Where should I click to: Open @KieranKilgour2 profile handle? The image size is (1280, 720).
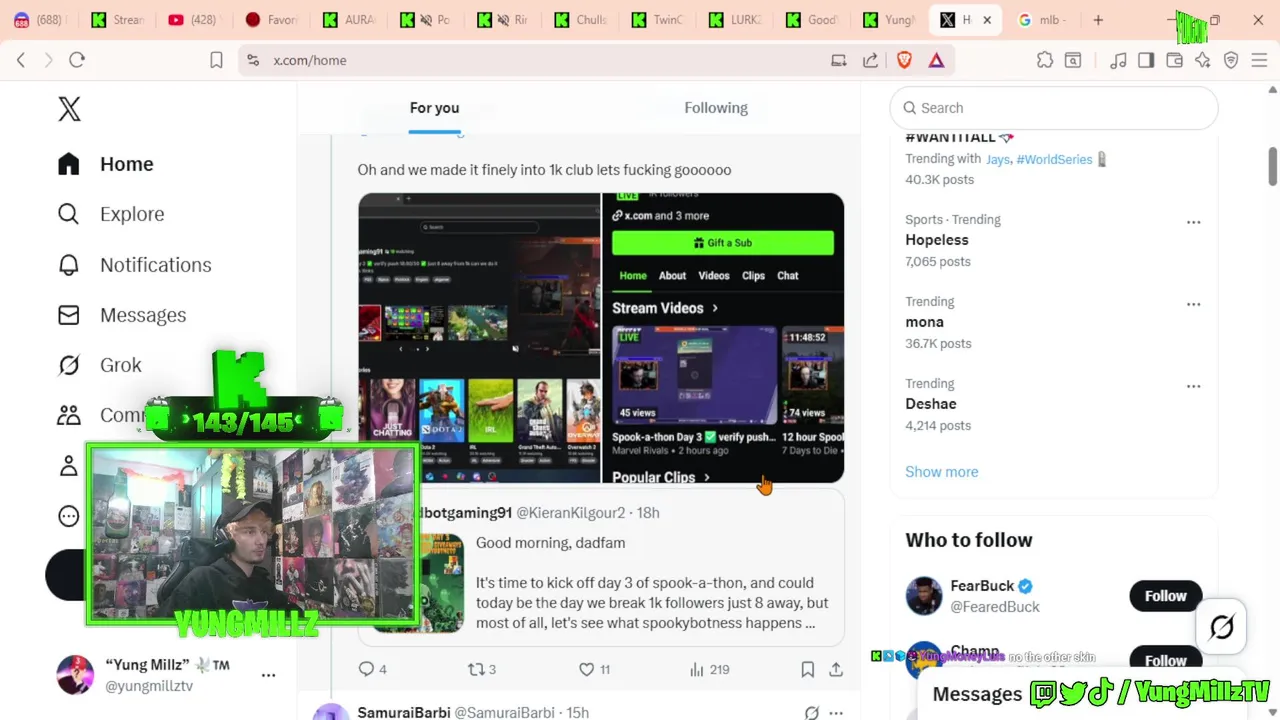[x=570, y=513]
